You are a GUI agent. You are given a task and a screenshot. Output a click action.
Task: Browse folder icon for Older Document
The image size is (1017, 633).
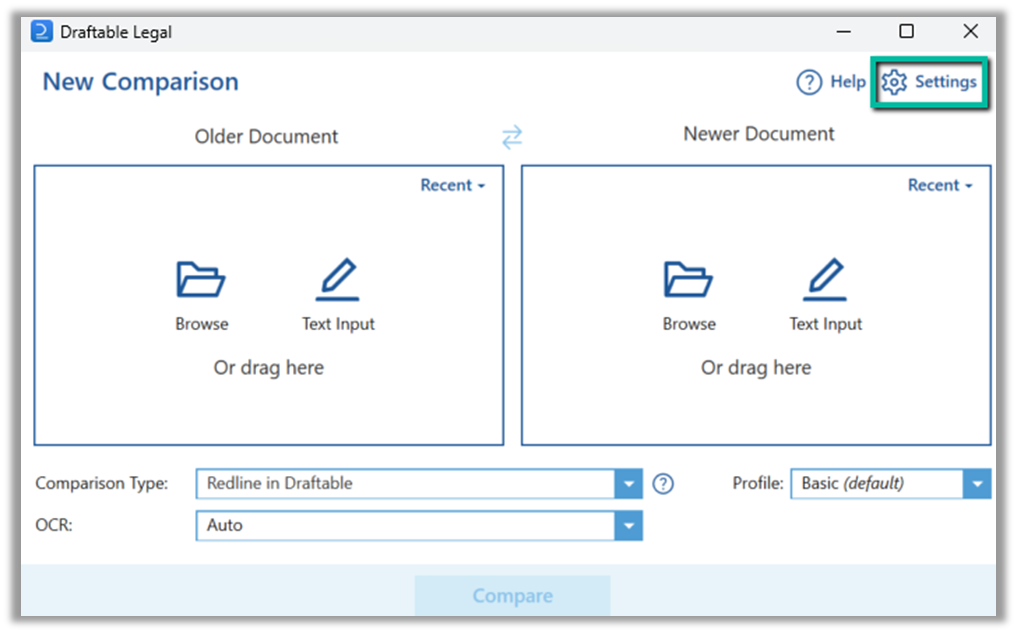pyautogui.click(x=201, y=279)
